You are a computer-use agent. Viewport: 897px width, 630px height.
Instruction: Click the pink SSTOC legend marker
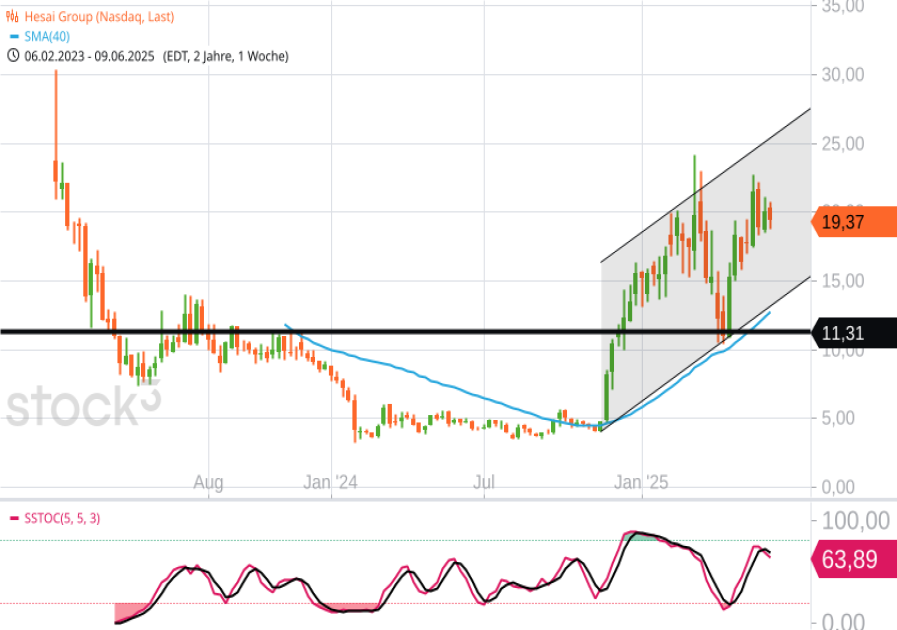tap(14, 518)
